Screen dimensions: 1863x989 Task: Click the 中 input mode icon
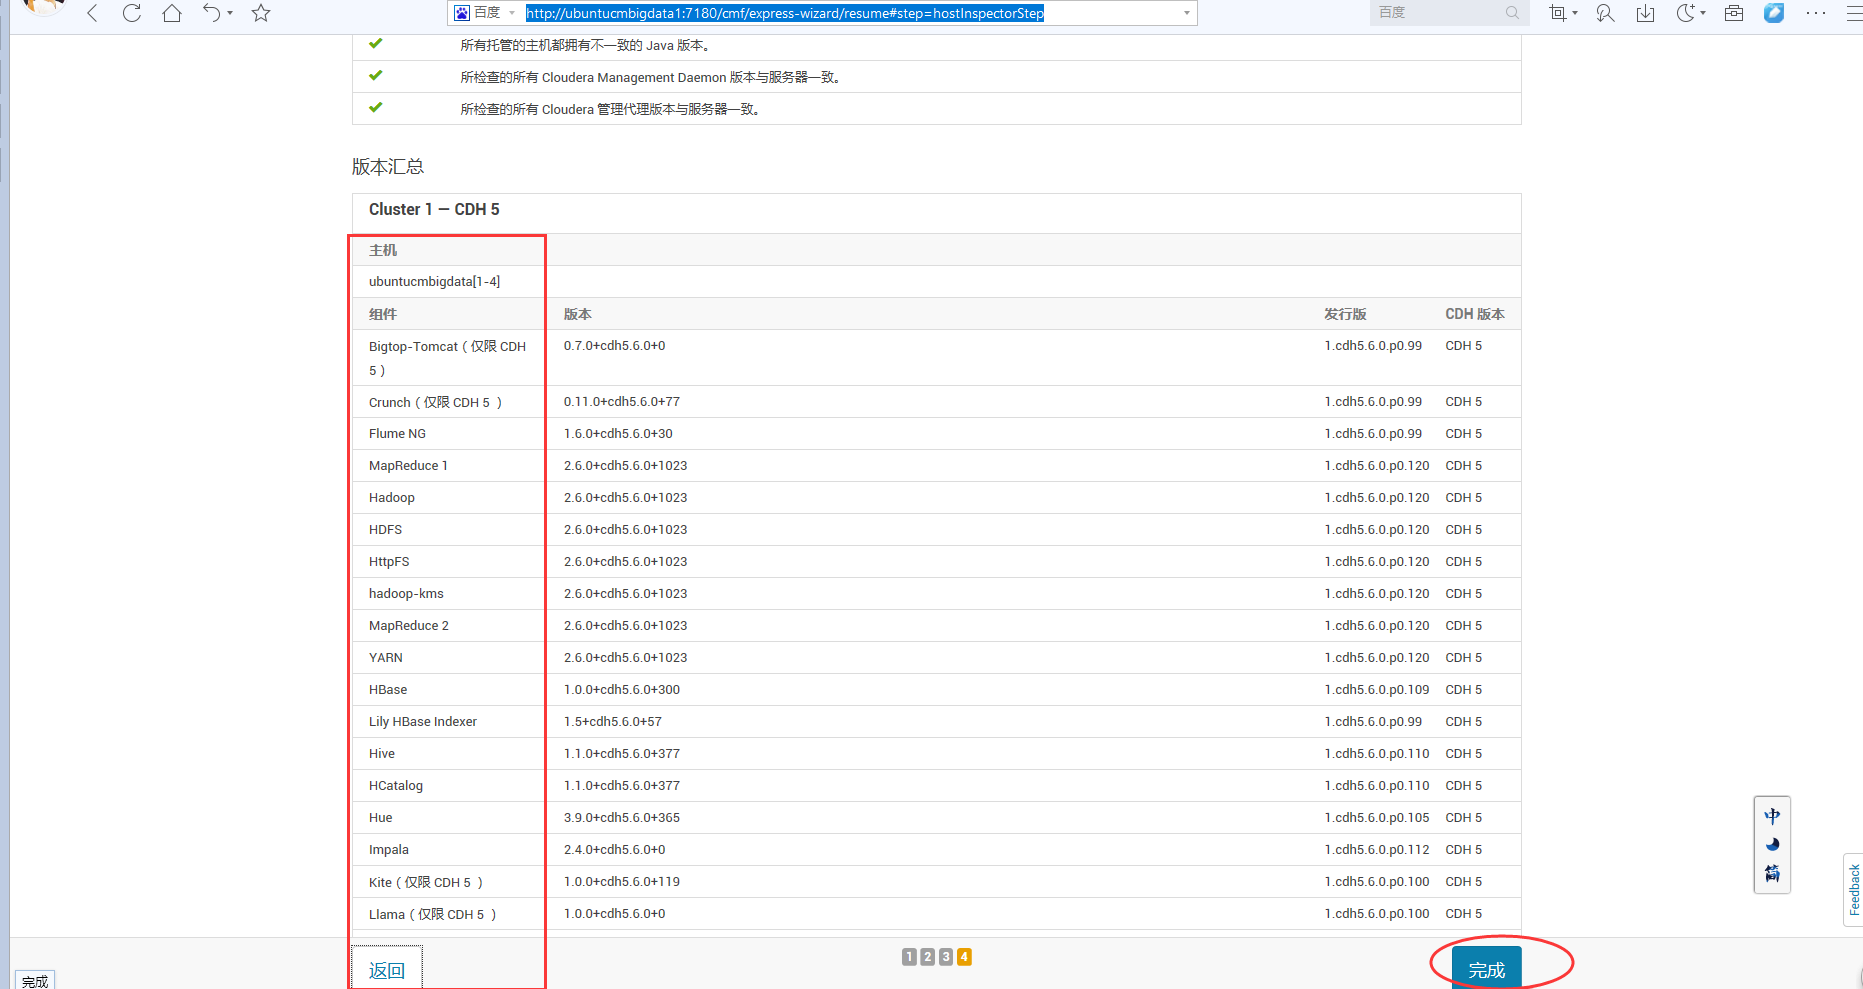[x=1772, y=816]
